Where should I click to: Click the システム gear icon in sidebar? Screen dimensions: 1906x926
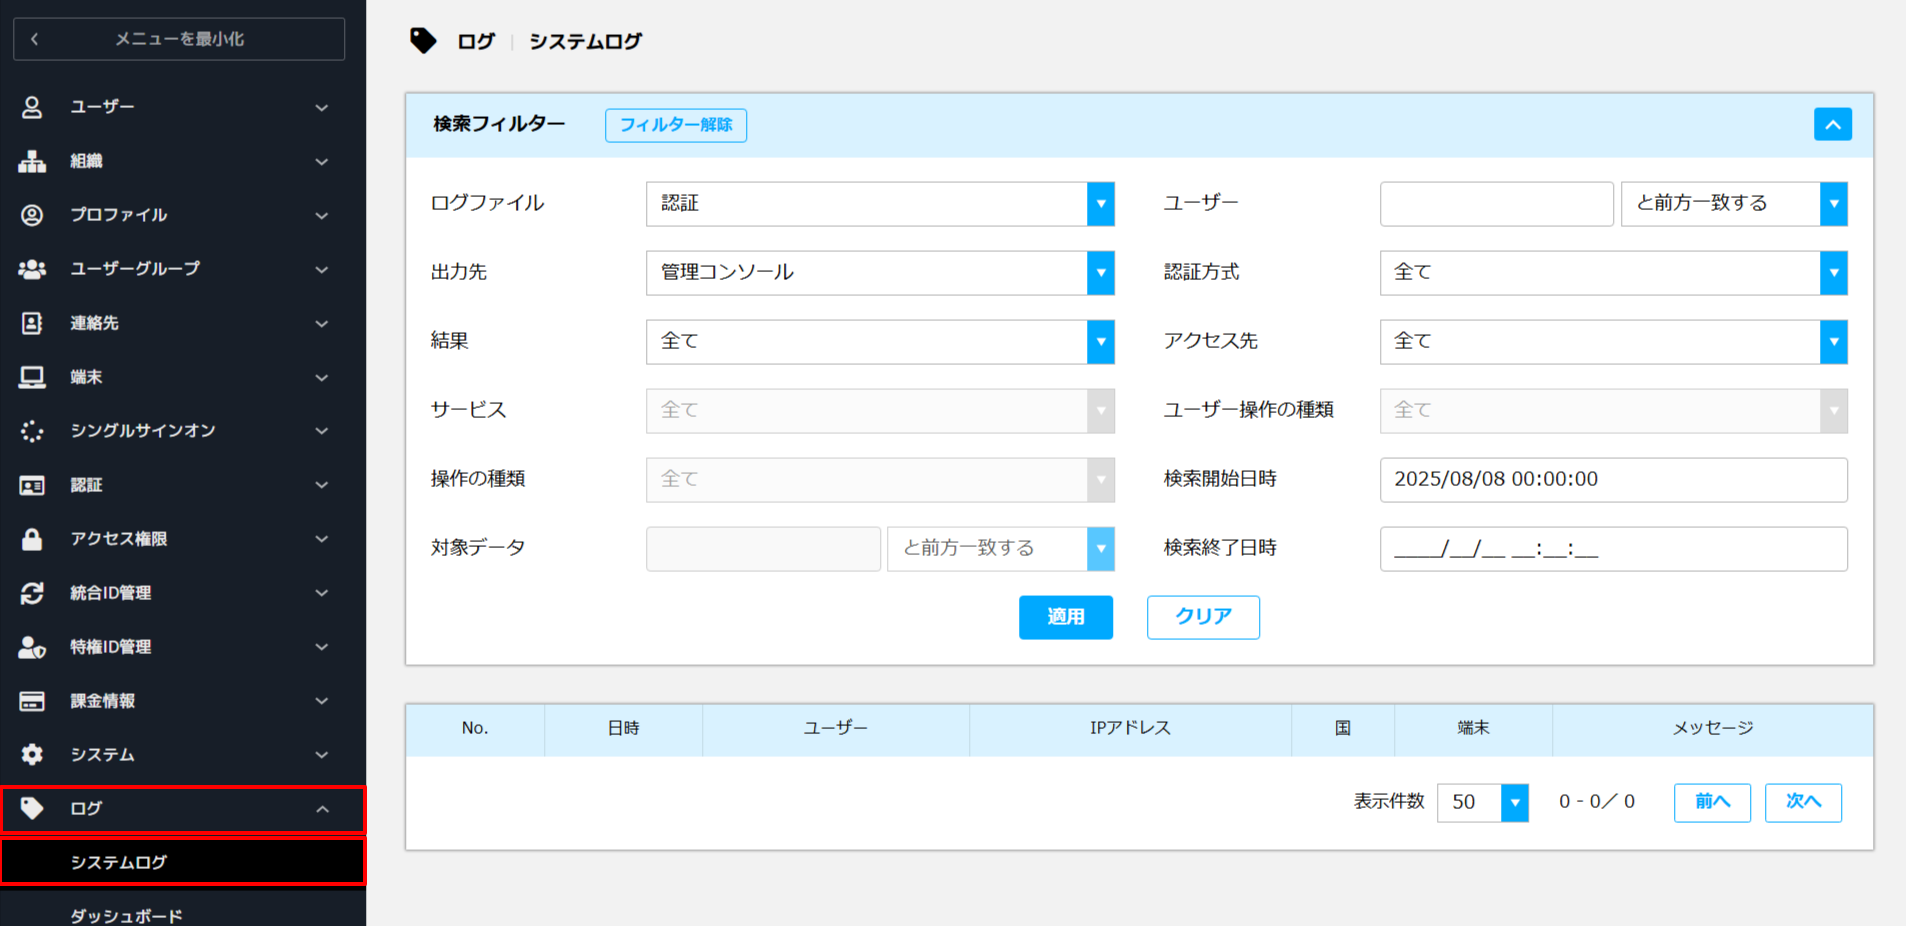click(x=32, y=755)
